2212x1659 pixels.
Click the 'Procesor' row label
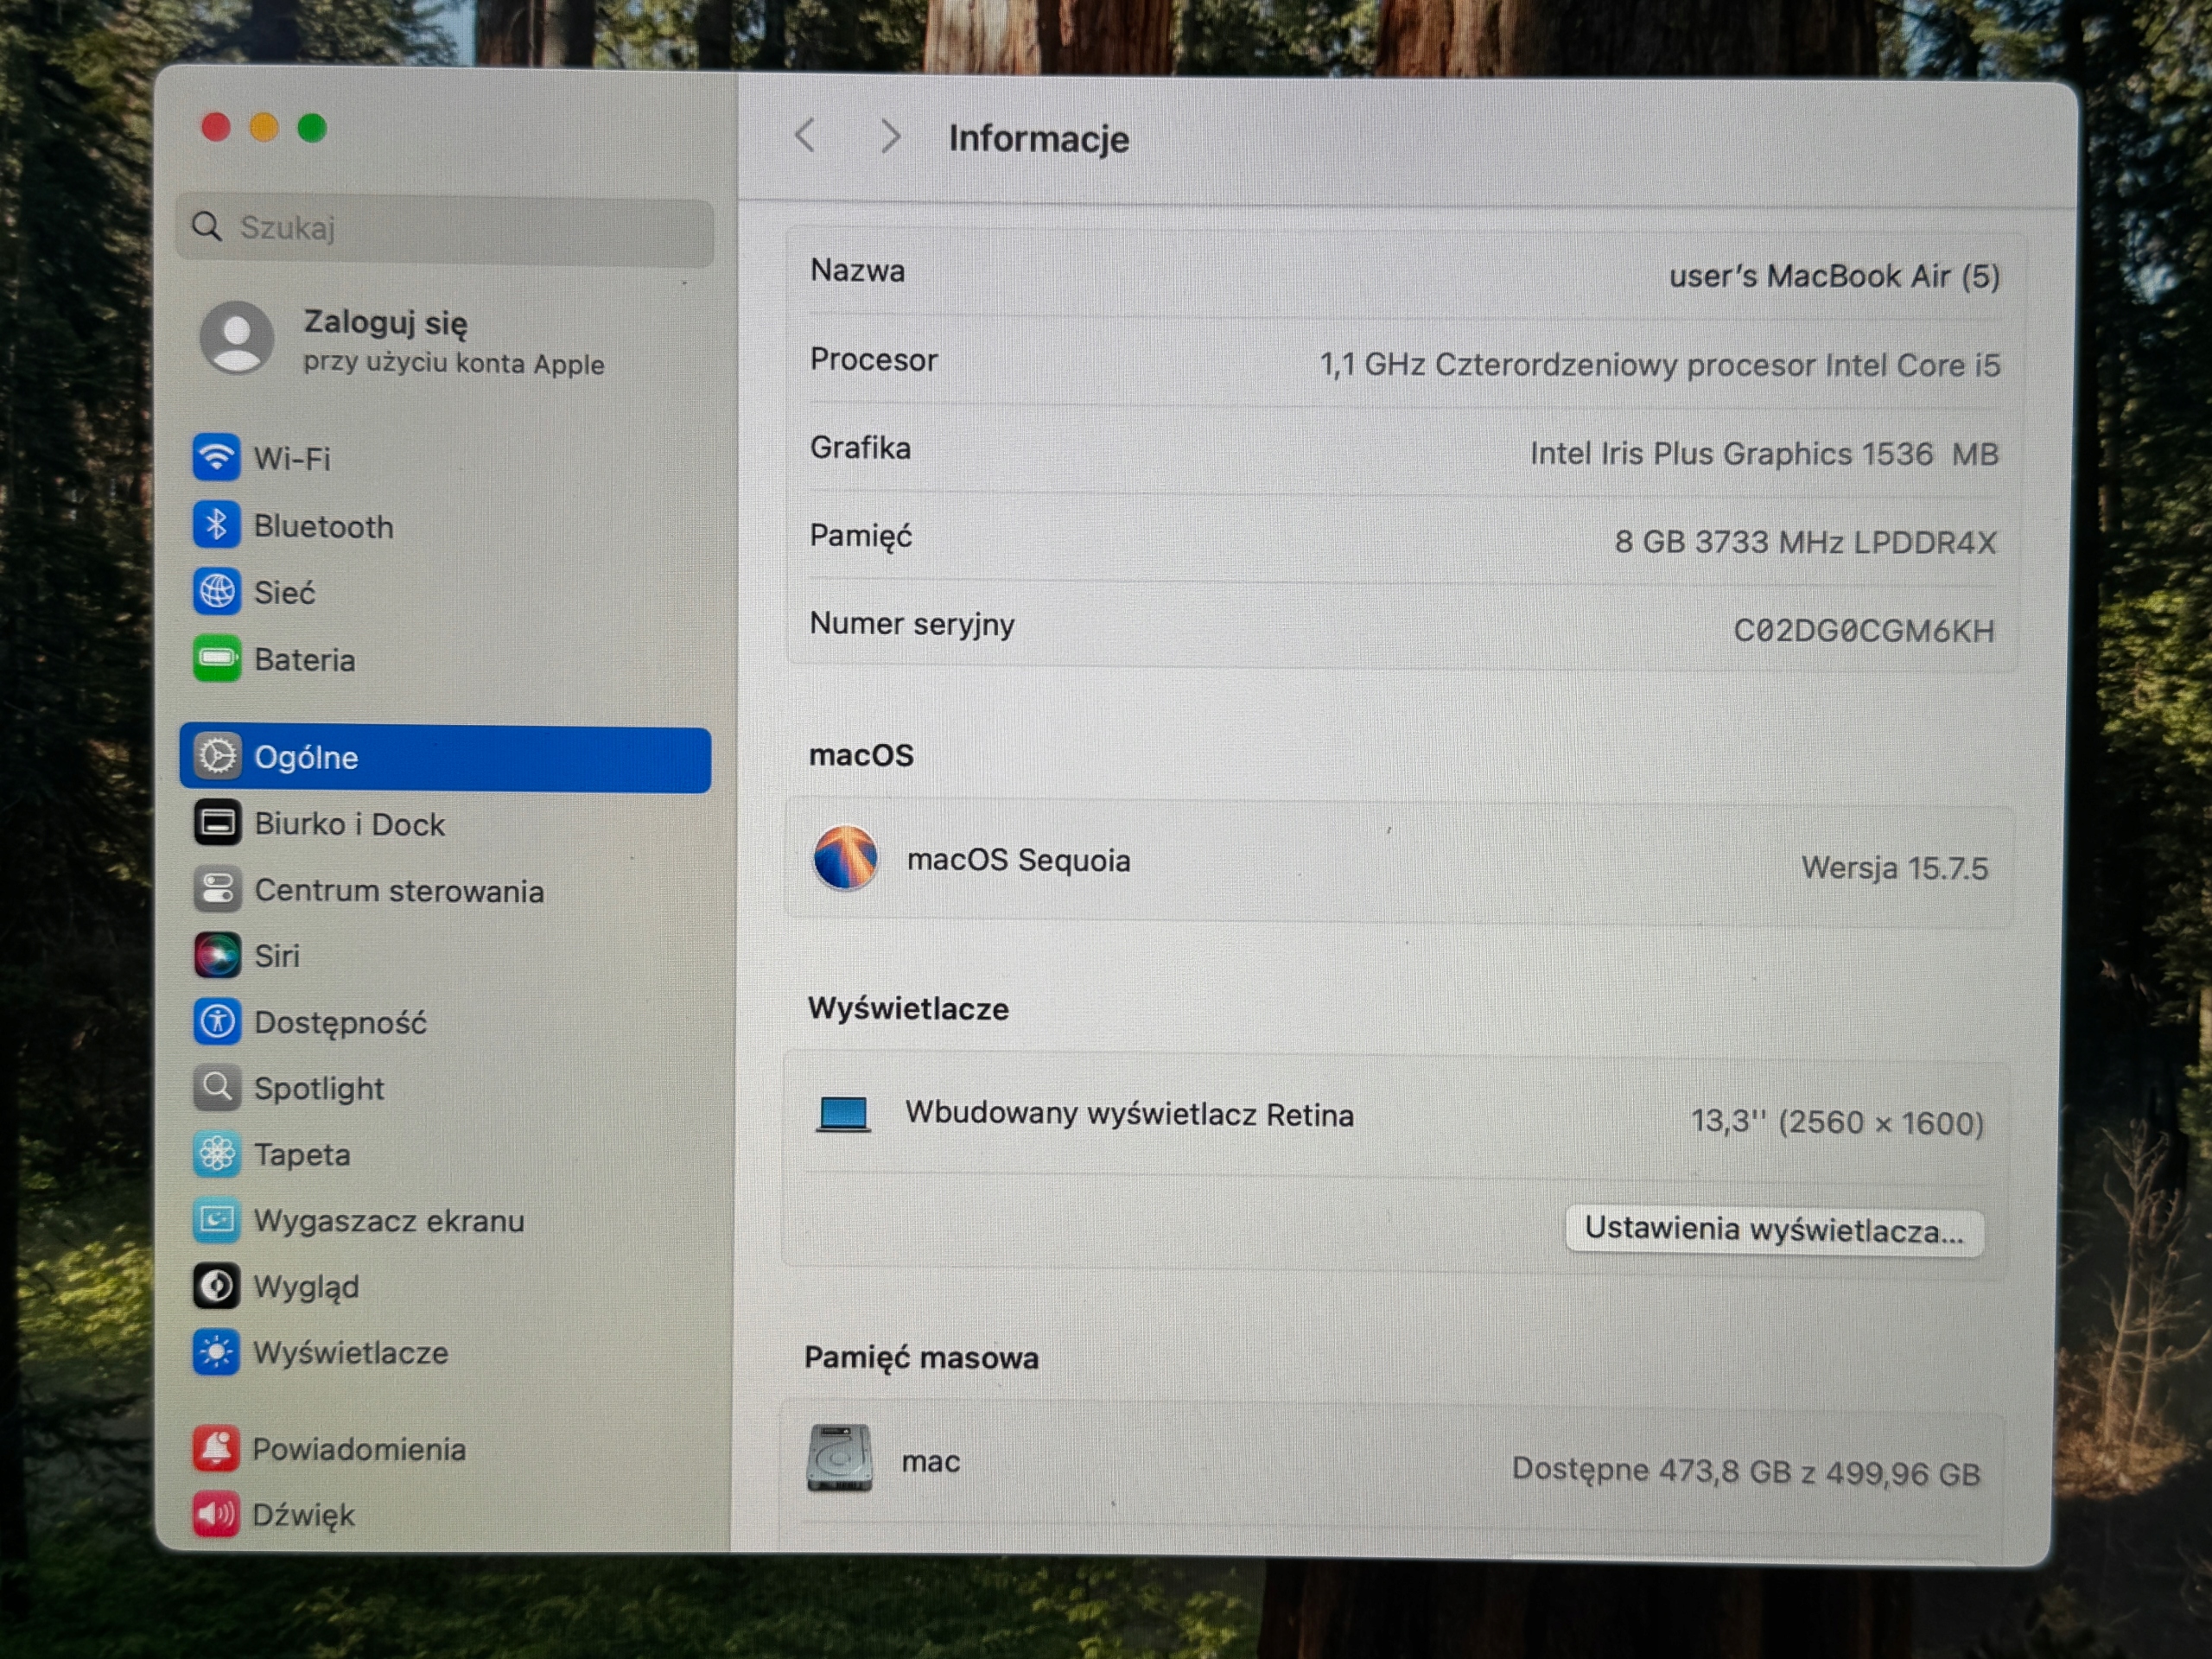tap(873, 359)
